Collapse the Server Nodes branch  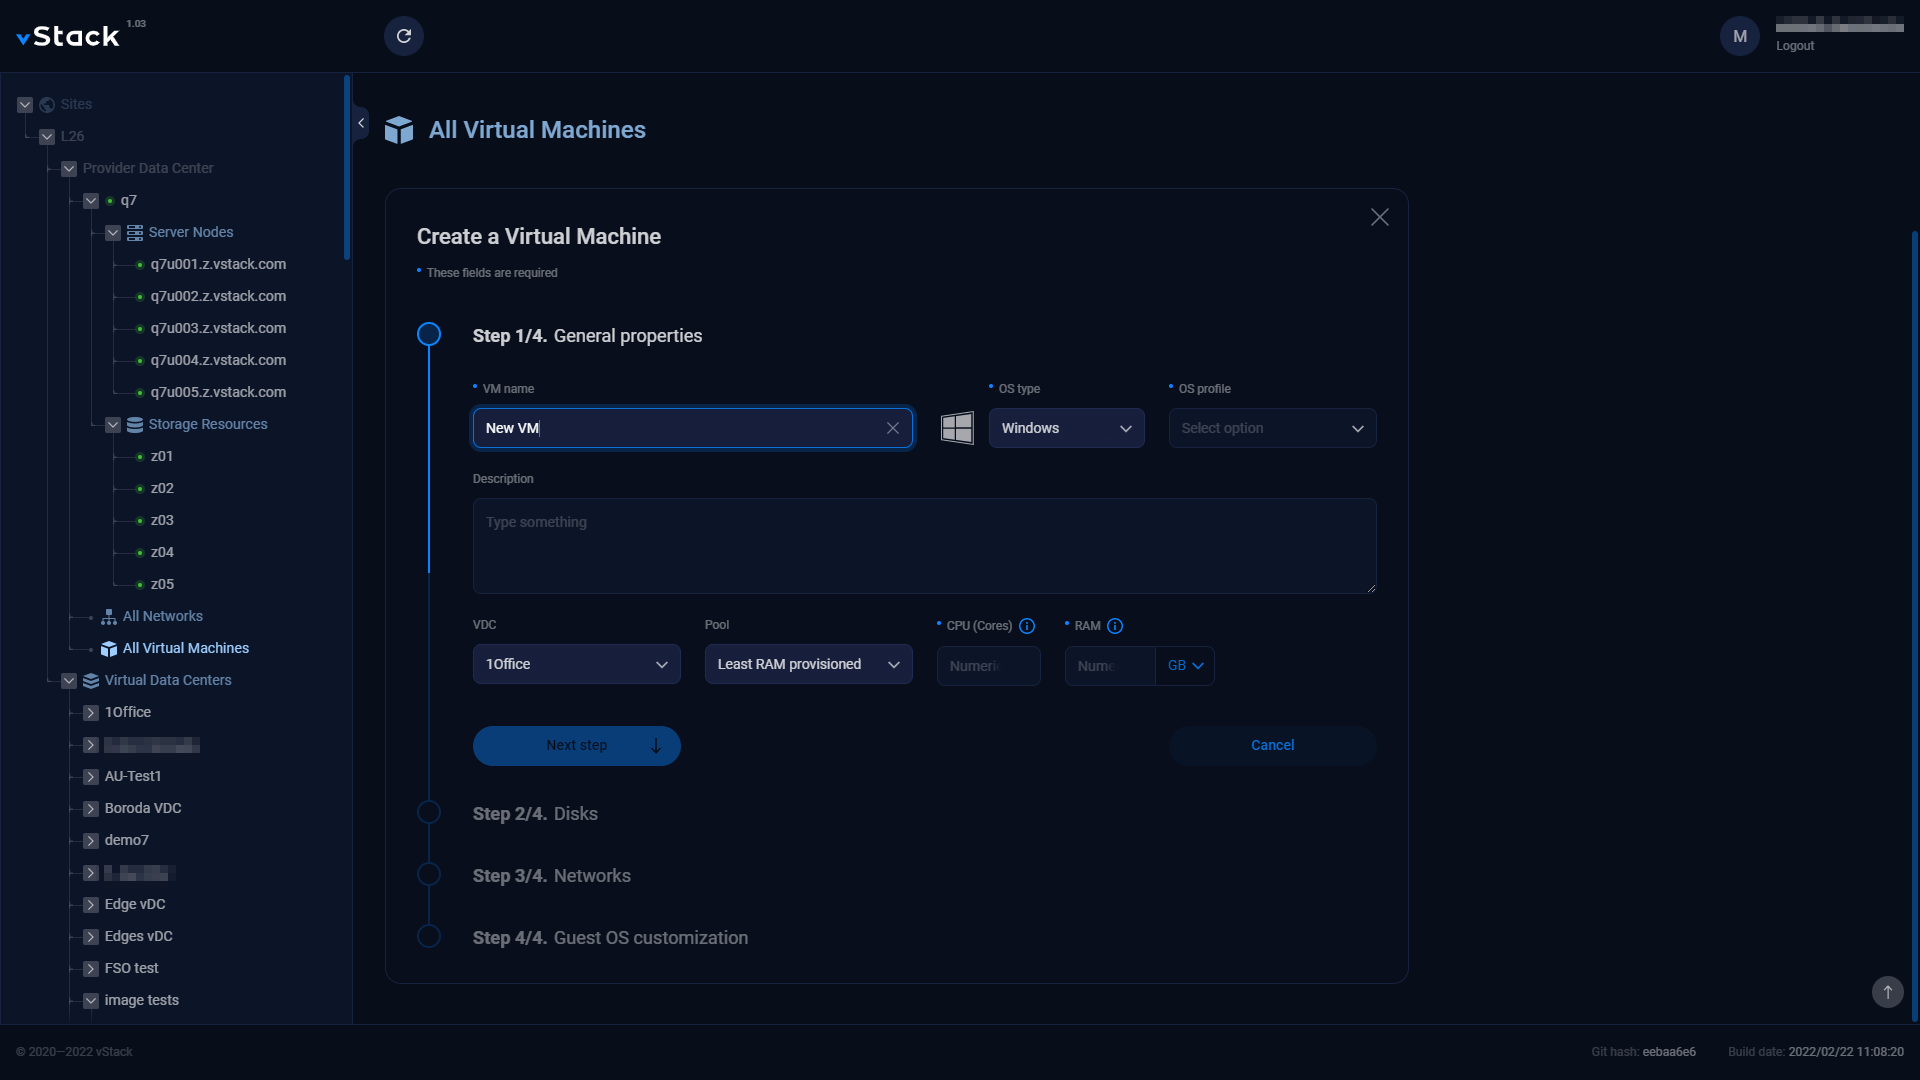tap(113, 232)
